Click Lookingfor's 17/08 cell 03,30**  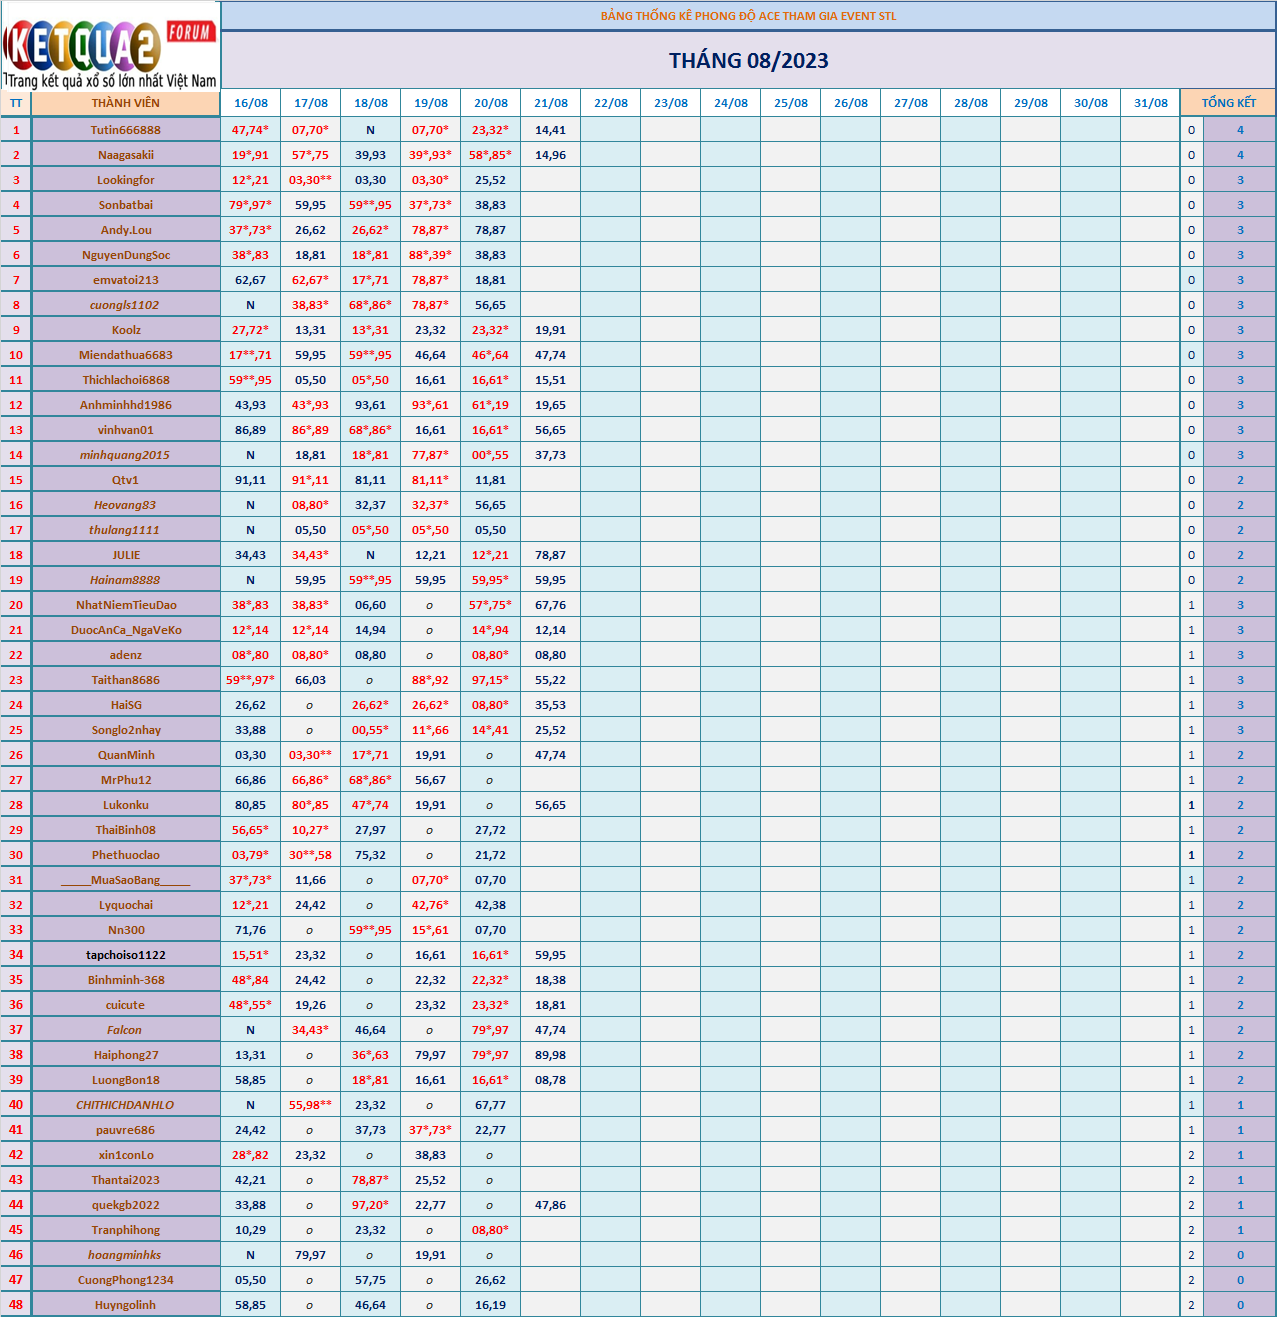tap(311, 180)
